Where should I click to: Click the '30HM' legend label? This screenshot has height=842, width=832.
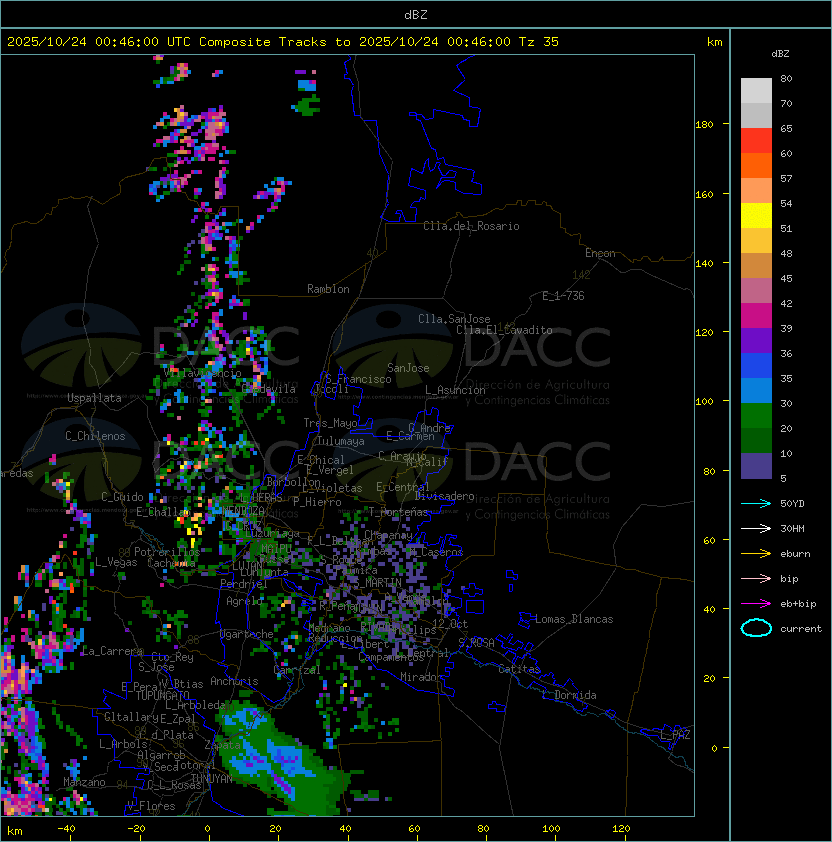792,528
